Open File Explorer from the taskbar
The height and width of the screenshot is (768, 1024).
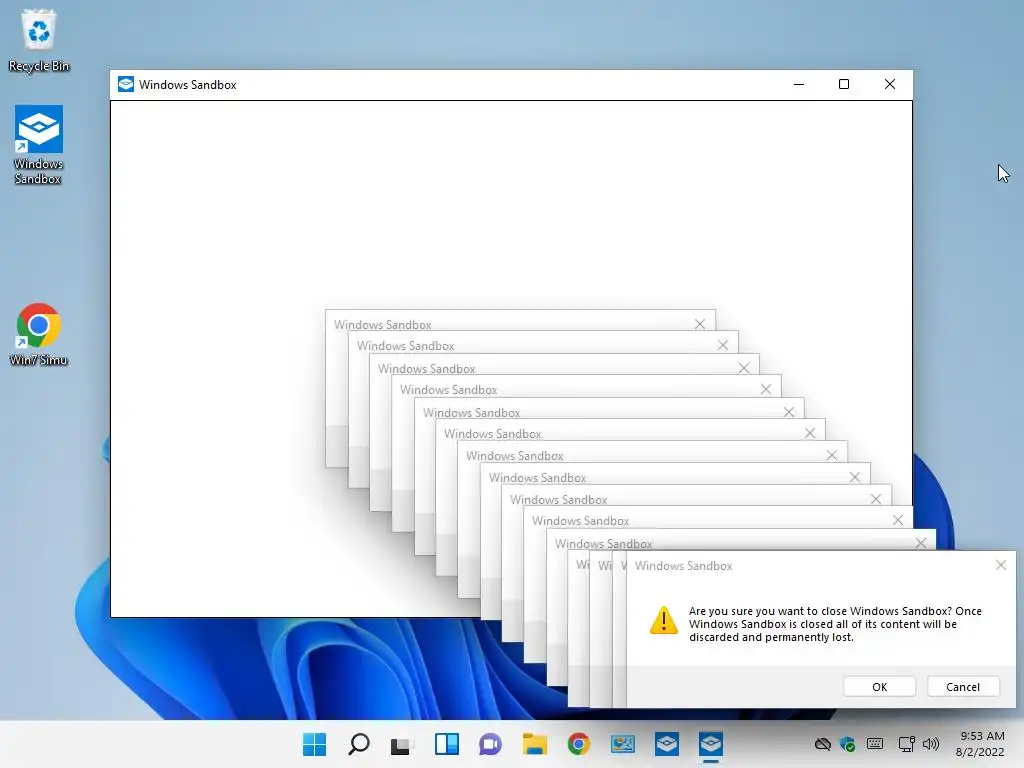(x=534, y=744)
